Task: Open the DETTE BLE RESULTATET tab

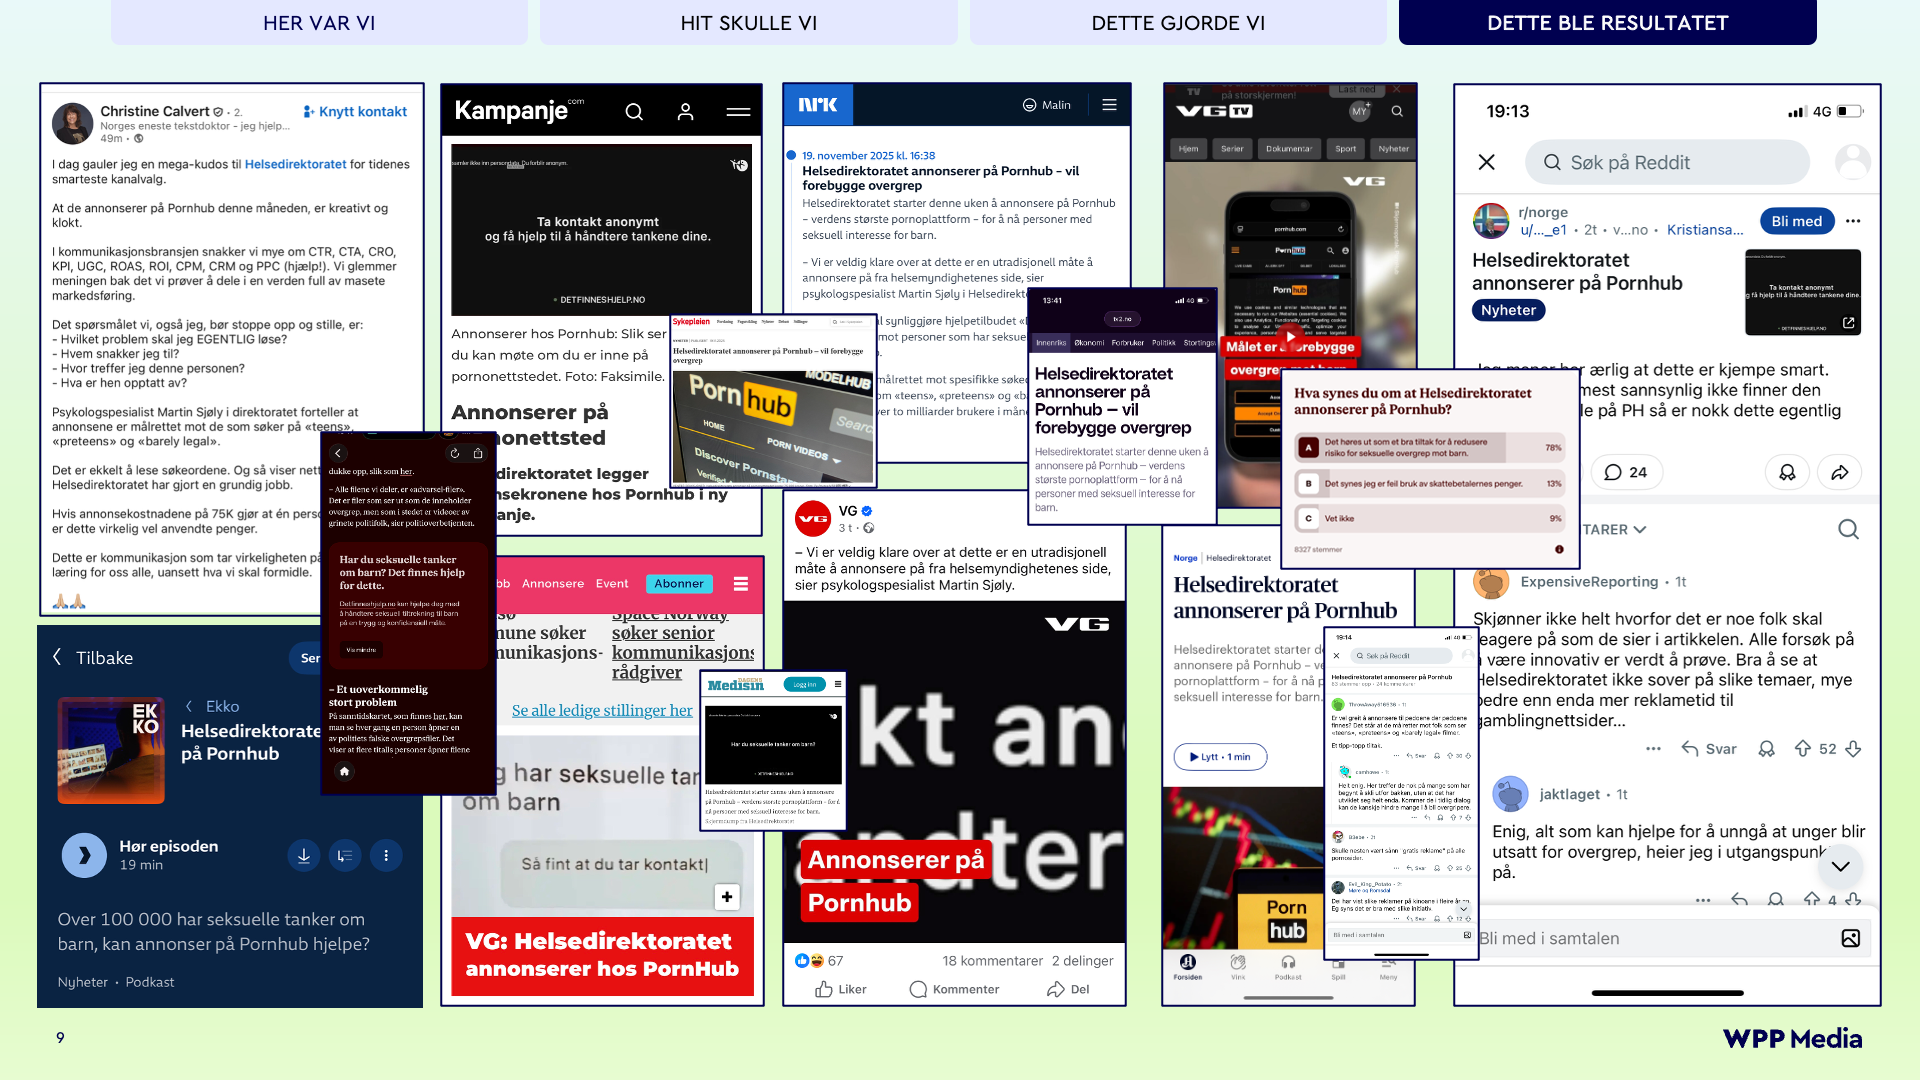Action: click(x=1608, y=22)
